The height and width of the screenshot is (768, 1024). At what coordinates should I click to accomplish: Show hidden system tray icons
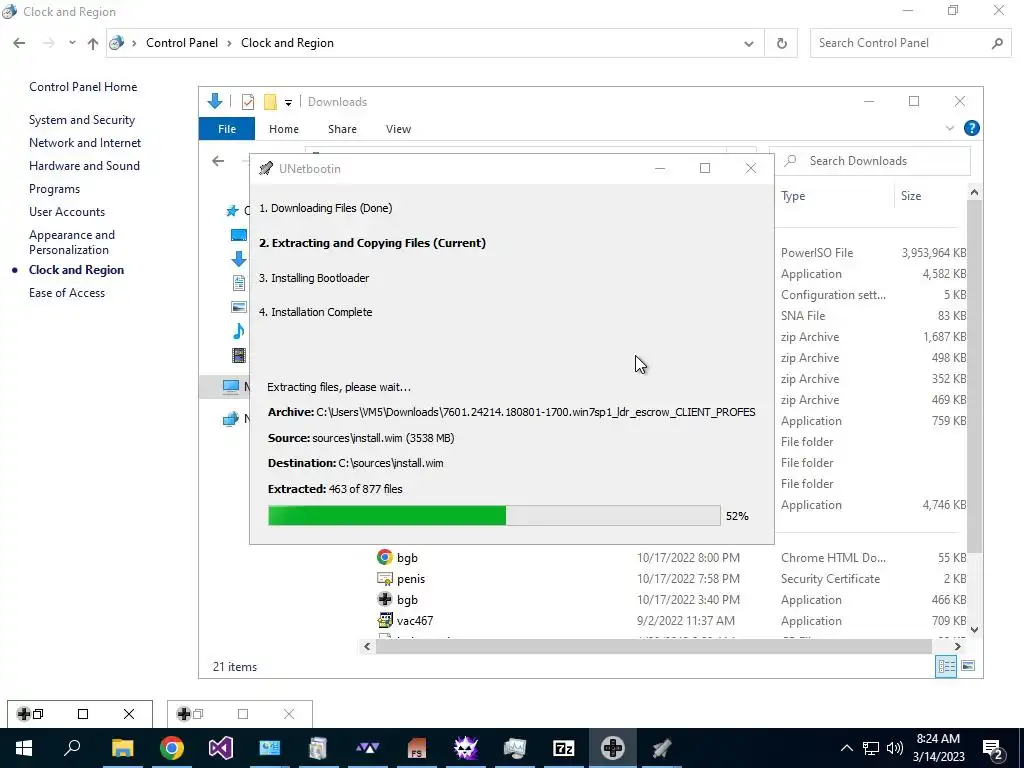pos(846,748)
